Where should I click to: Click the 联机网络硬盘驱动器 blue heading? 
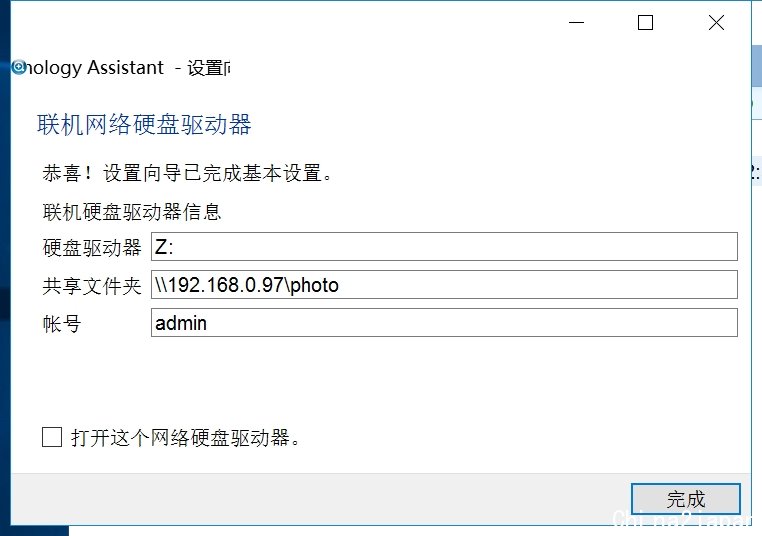point(144,124)
